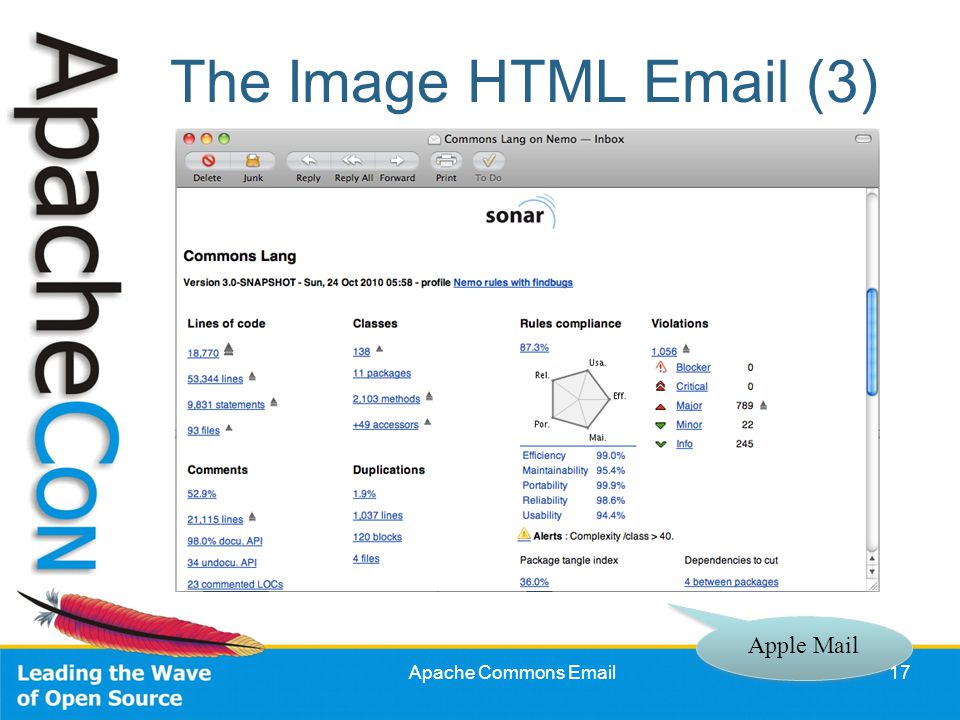Click the blue vertical scrollbar thumb
Viewport: 960px width, 720px height.
point(872,342)
